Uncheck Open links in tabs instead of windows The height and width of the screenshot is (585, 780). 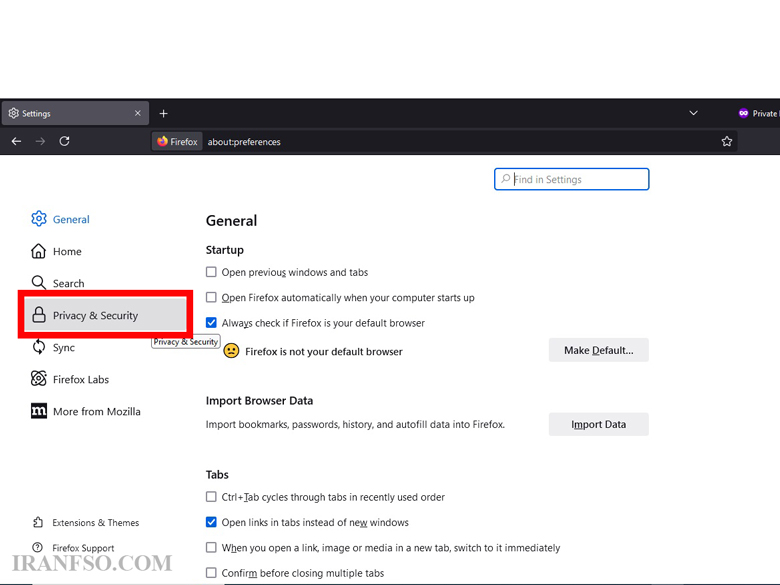coord(211,522)
